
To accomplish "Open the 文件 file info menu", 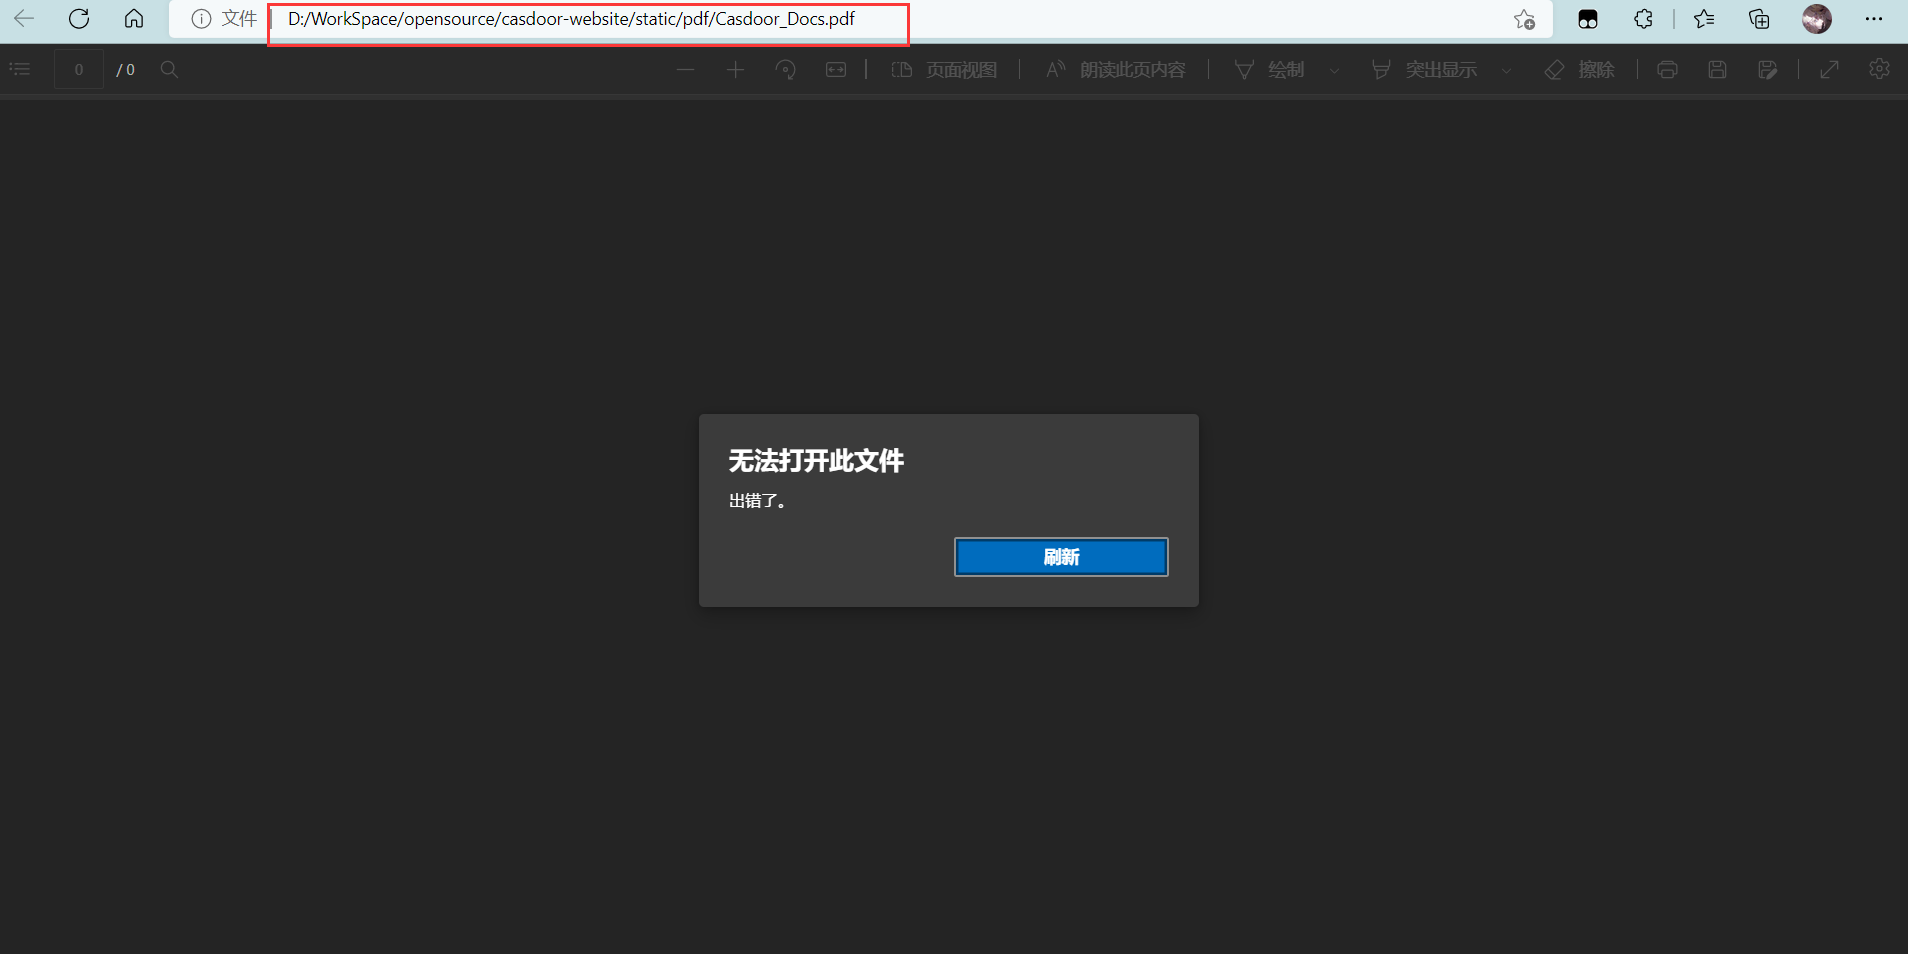I will 222,18.
